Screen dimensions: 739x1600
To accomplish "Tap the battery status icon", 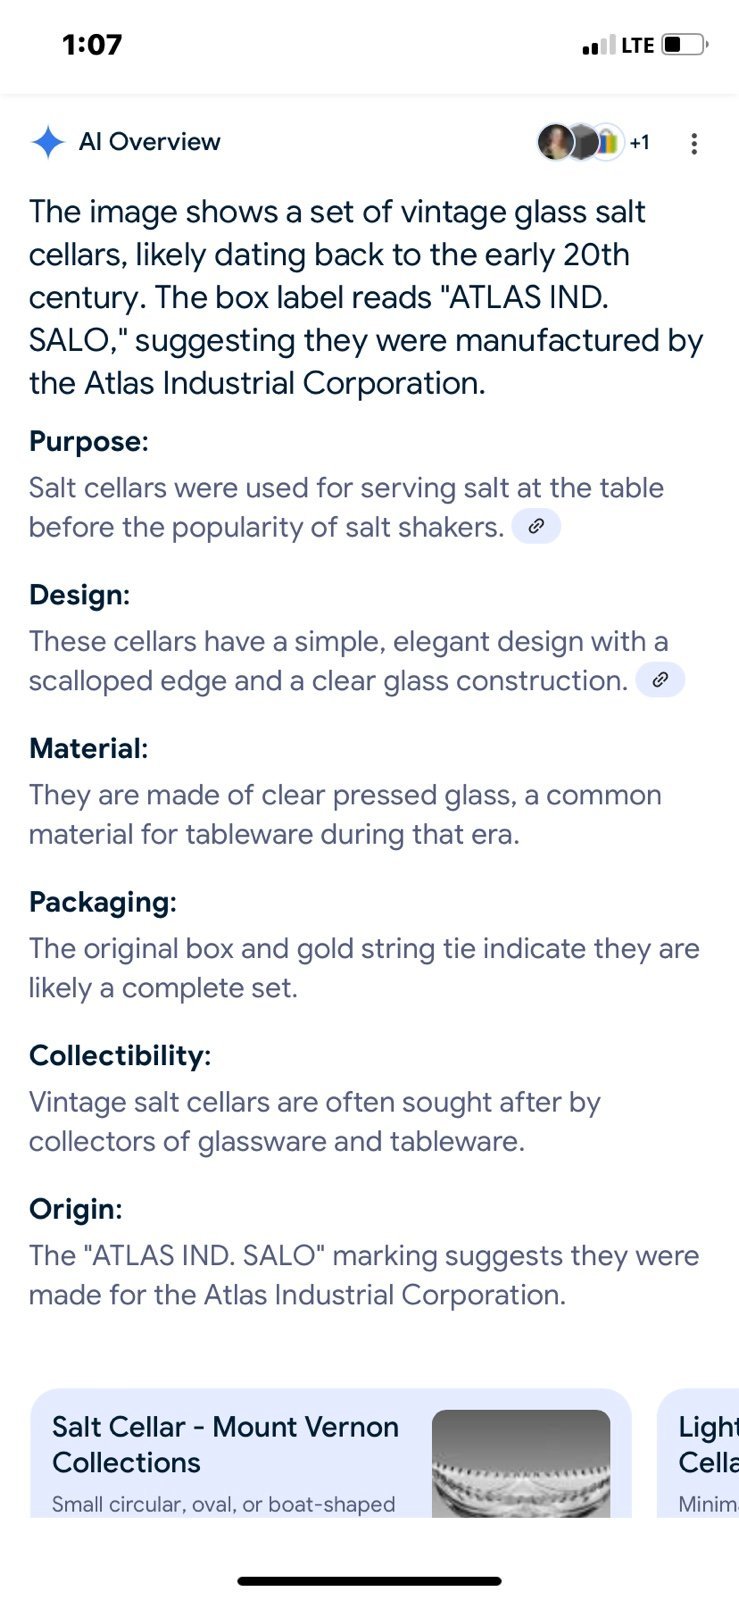I will click(684, 45).
